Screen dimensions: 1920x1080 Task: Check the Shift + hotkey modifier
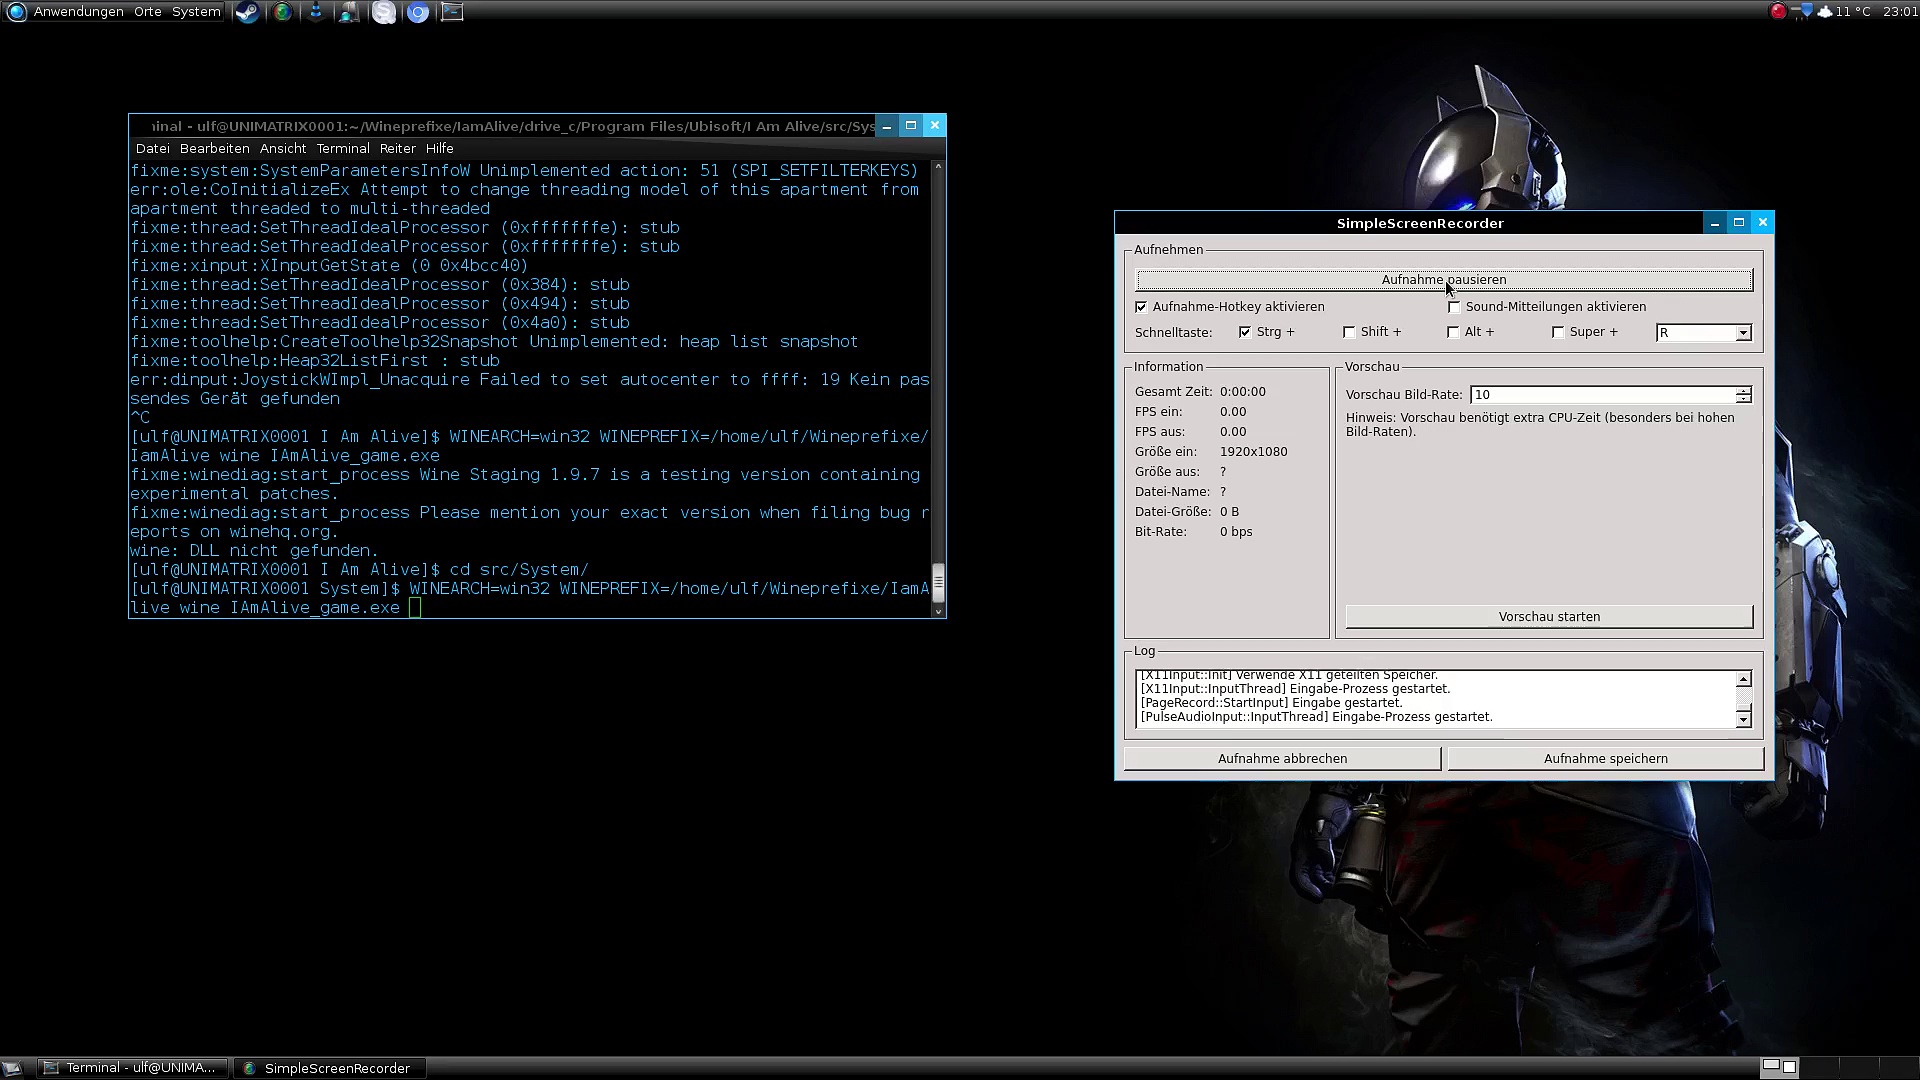tap(1349, 332)
